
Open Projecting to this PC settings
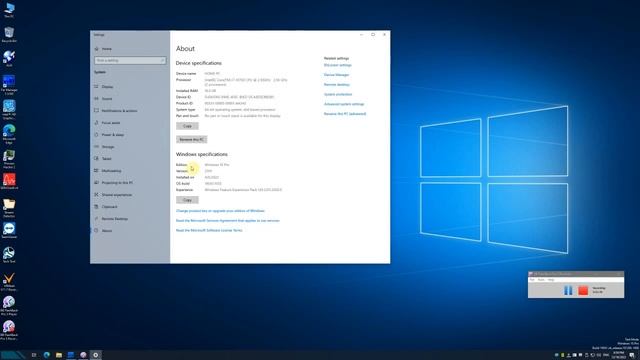point(117,183)
